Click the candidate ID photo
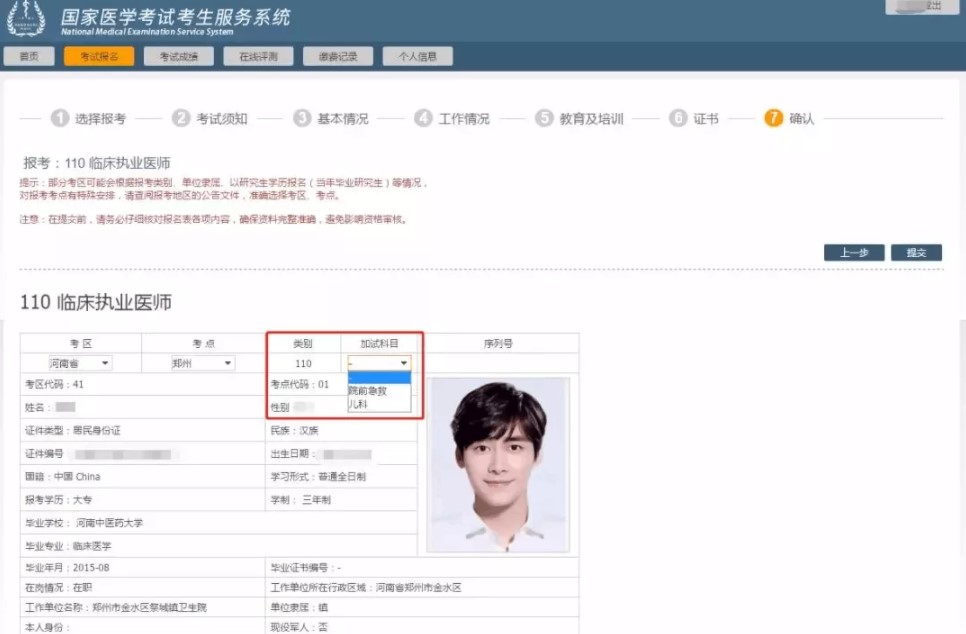Image resolution: width=966 pixels, height=634 pixels. (498, 464)
